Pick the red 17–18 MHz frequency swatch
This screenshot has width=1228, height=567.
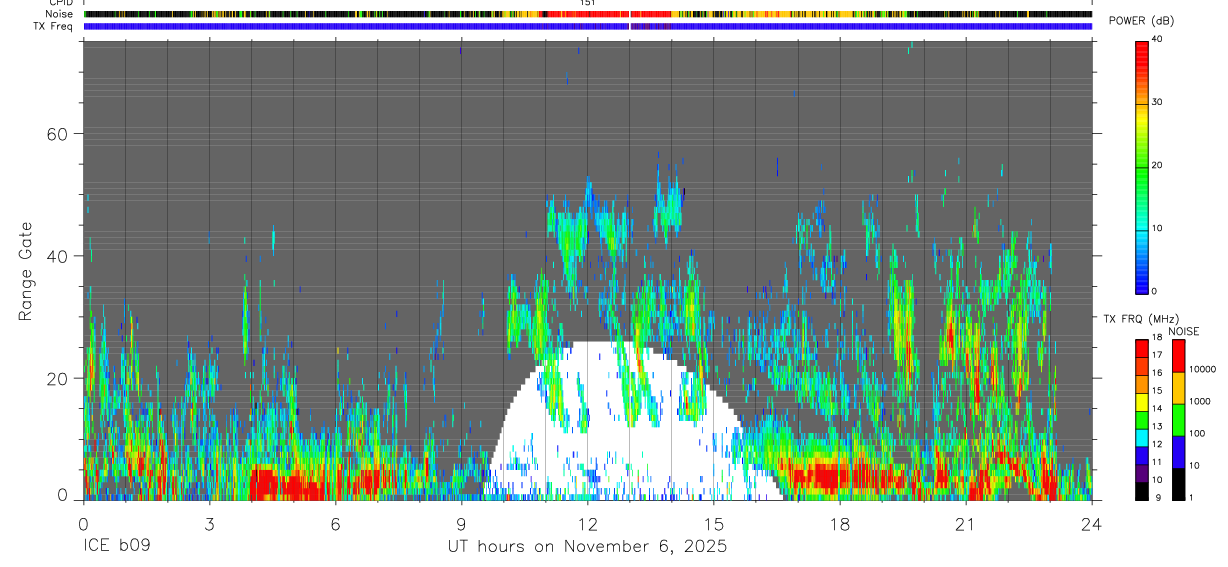tap(1142, 348)
